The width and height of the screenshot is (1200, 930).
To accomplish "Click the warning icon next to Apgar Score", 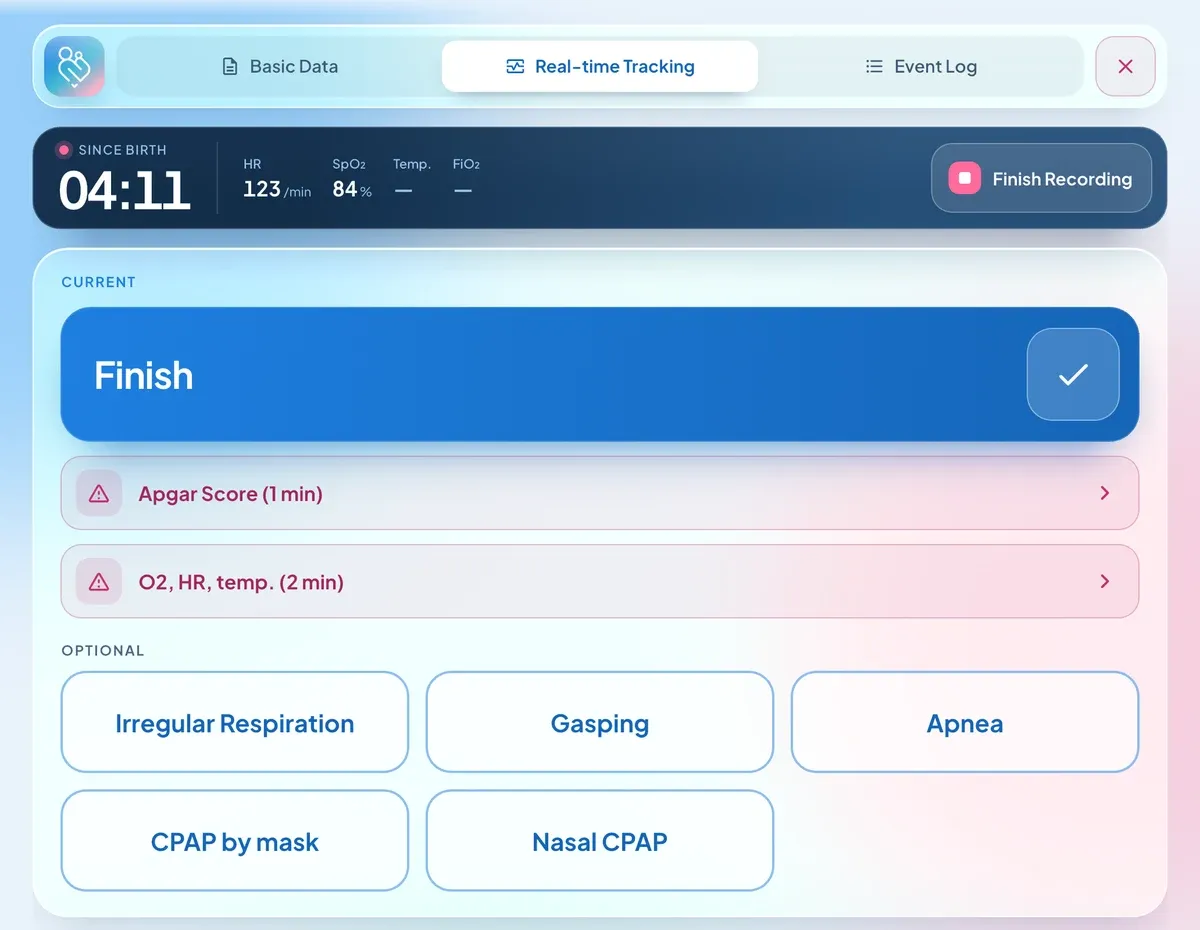I will click(x=99, y=493).
